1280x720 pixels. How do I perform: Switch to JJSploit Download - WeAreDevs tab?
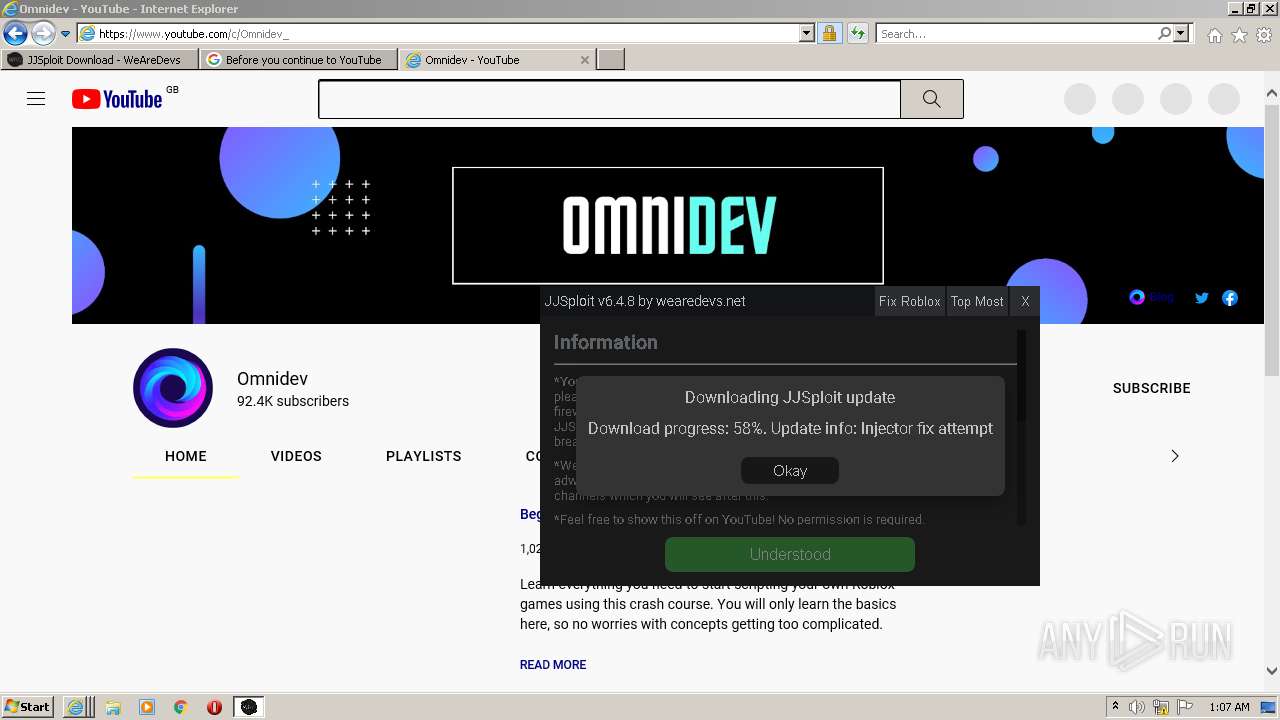click(100, 60)
